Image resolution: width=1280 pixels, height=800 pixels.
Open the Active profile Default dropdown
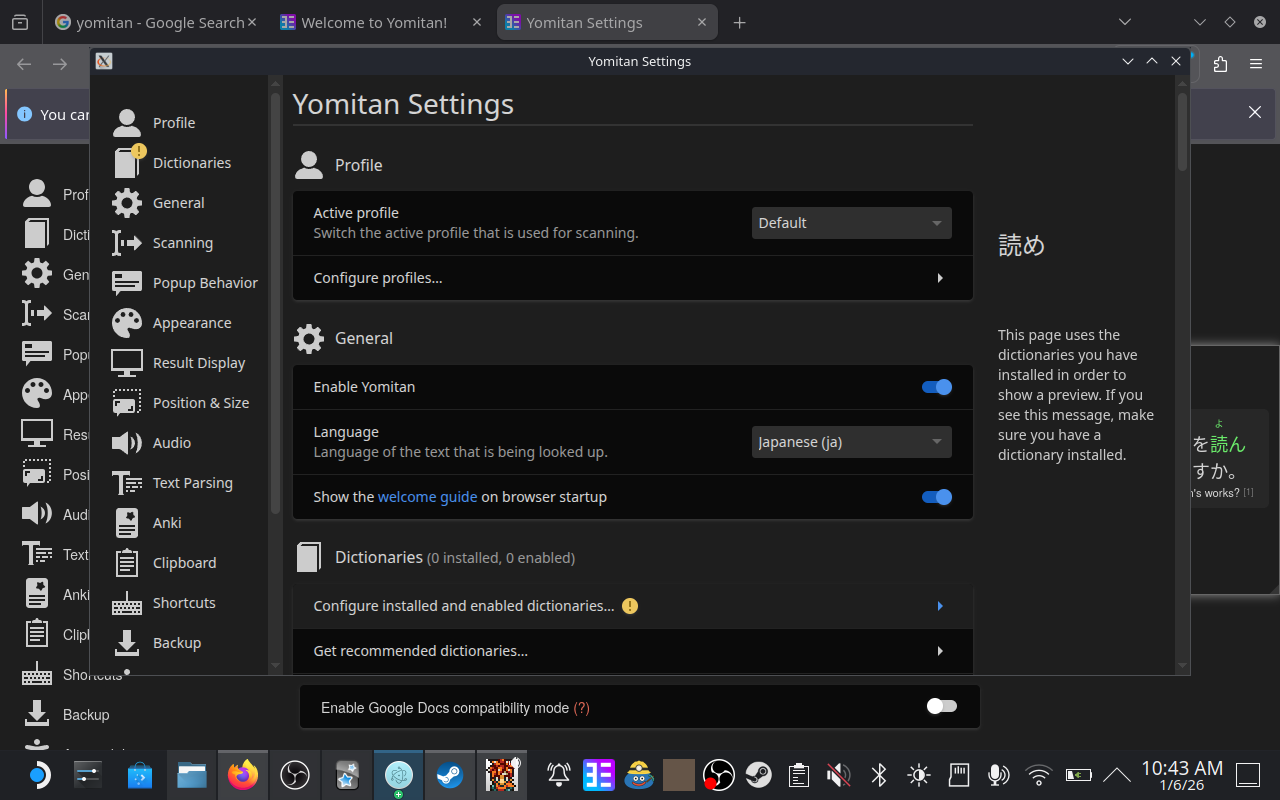point(851,223)
